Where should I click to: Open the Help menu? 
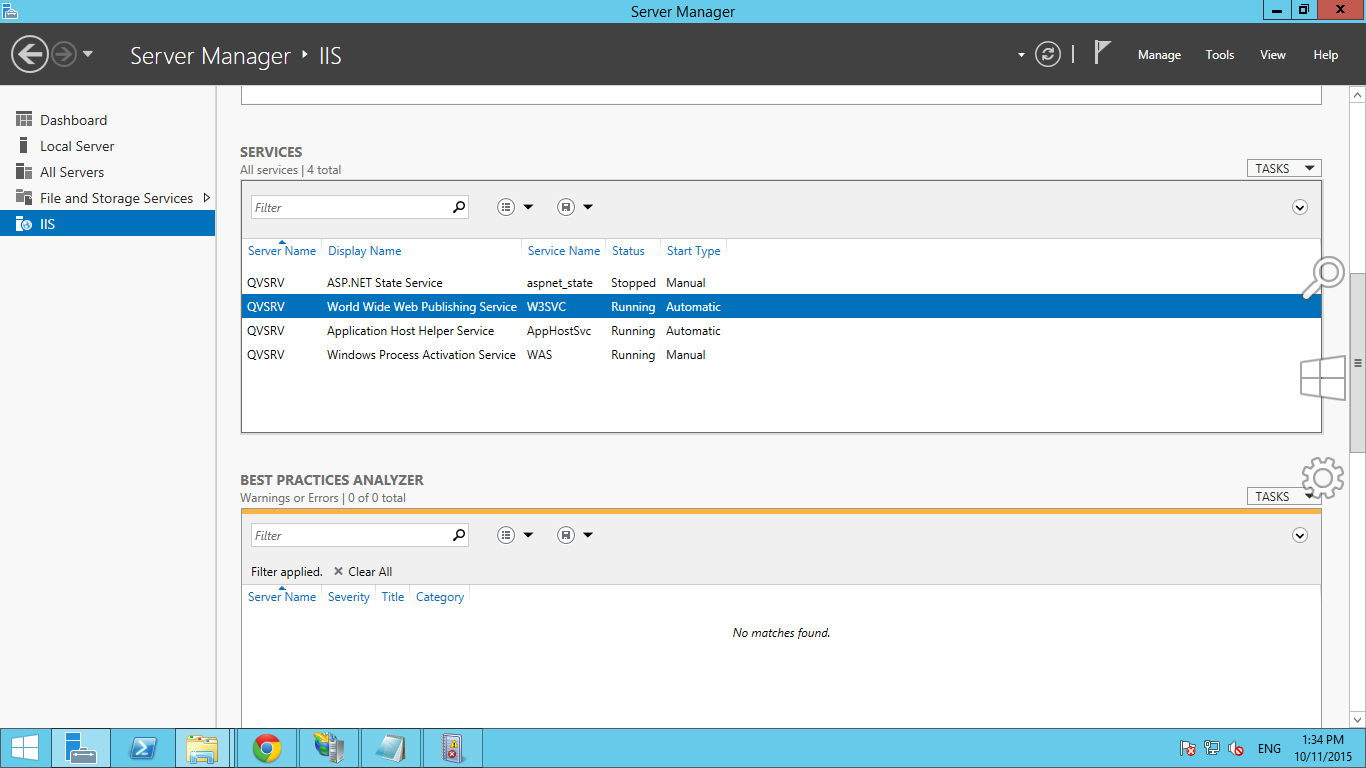click(x=1325, y=55)
